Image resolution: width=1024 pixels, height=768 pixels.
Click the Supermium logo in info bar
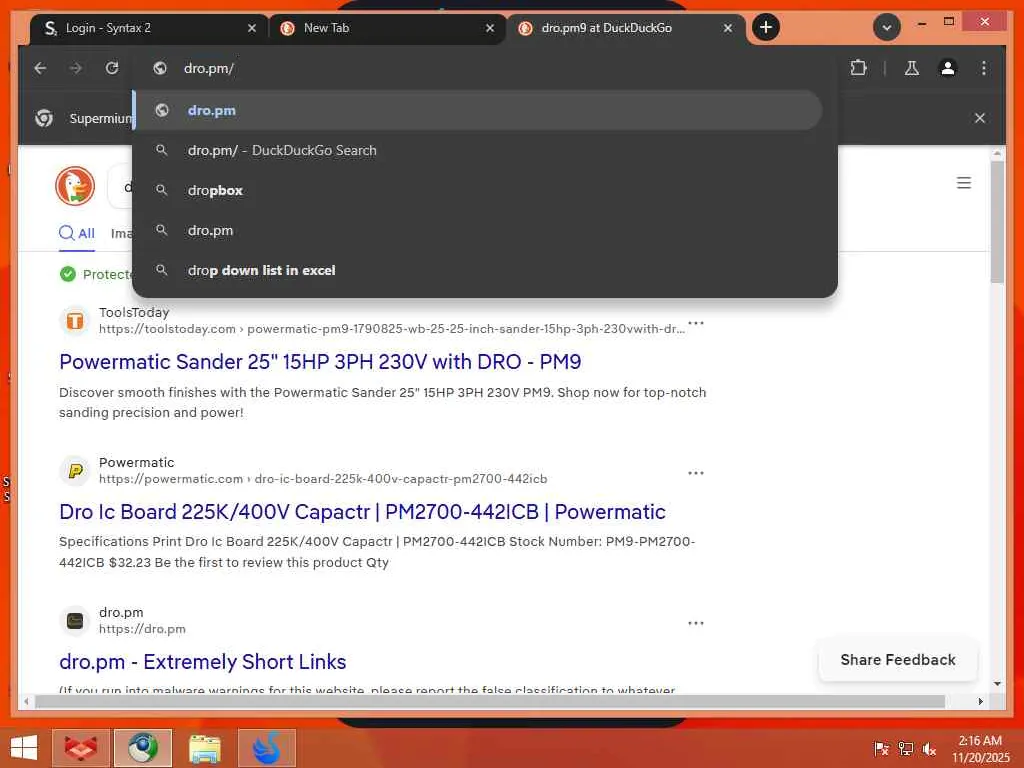click(44, 118)
